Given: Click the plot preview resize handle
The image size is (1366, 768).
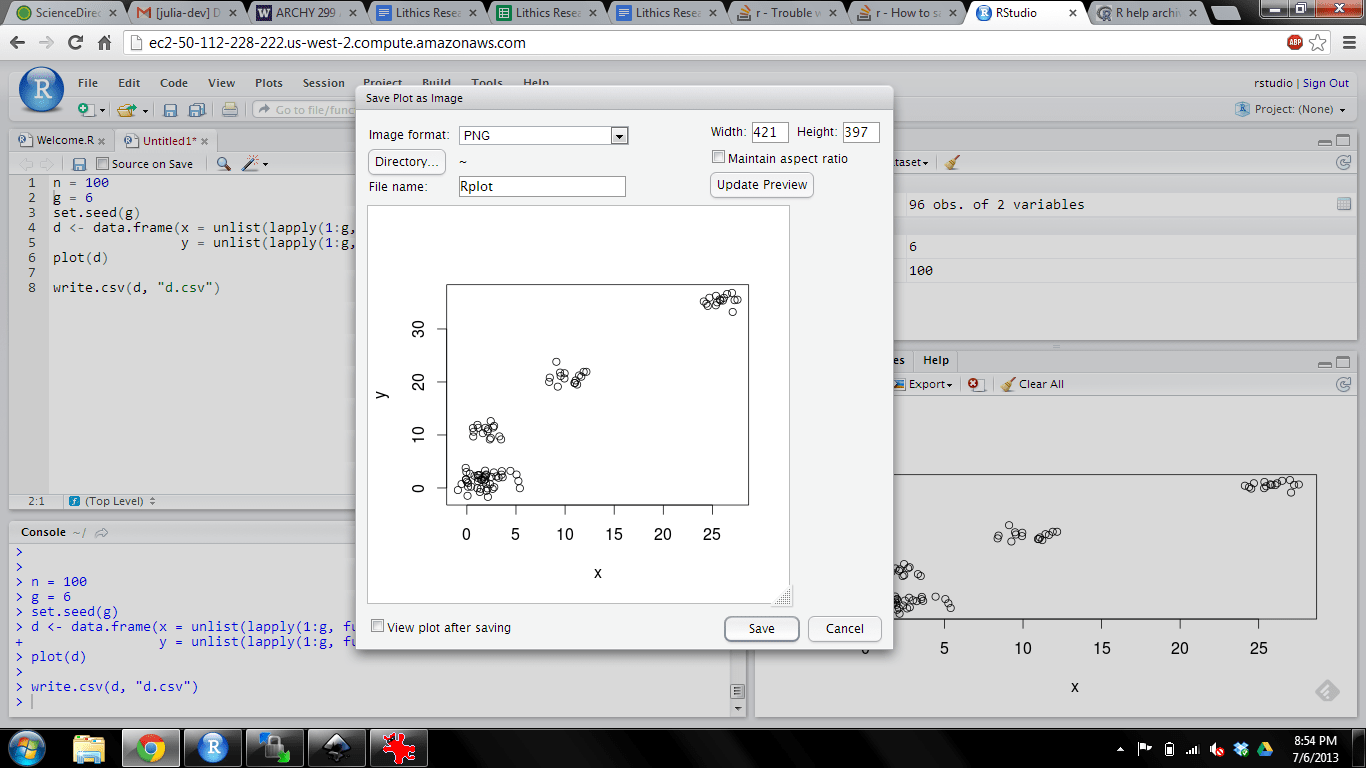Looking at the screenshot, I should coord(782,596).
